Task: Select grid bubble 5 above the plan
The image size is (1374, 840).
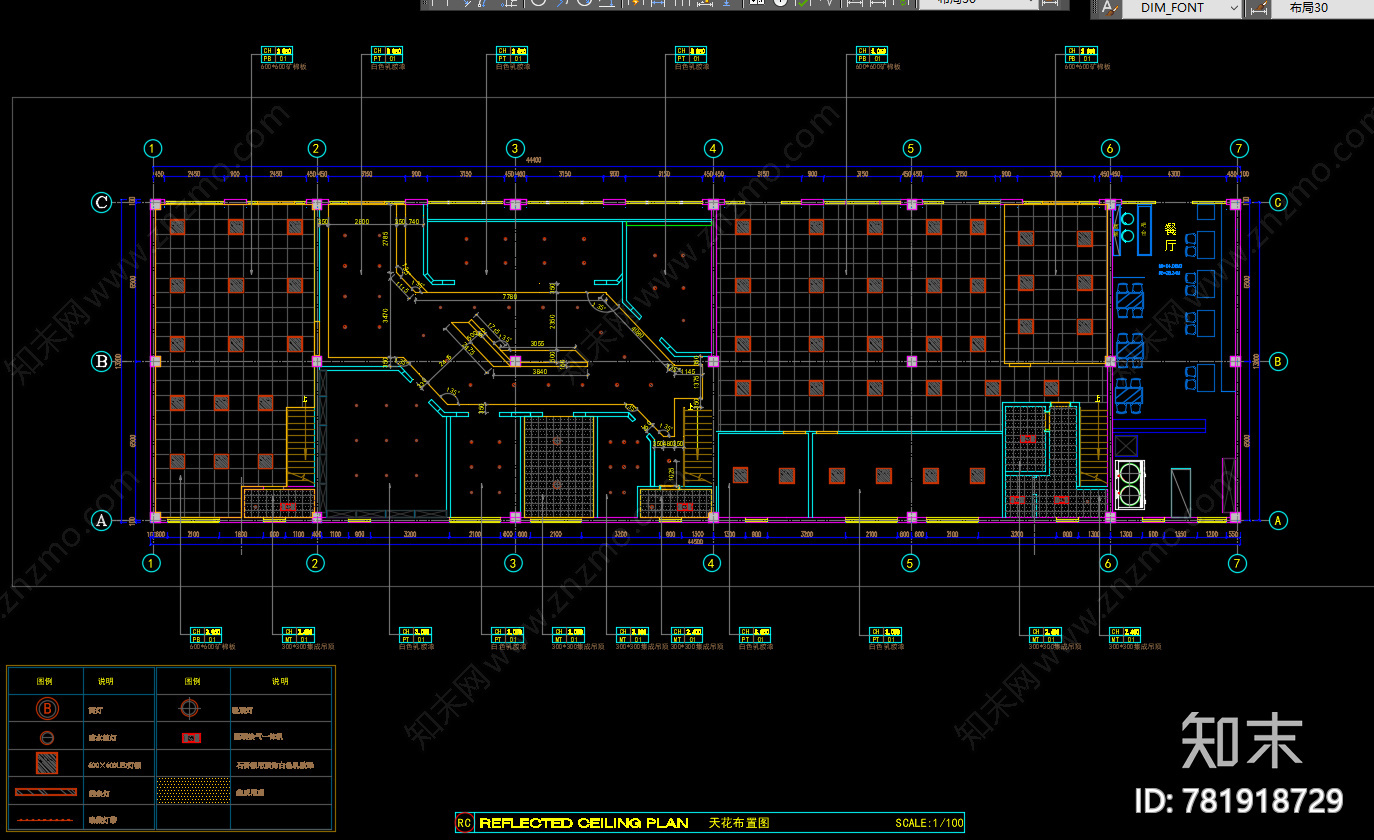Action: click(911, 148)
